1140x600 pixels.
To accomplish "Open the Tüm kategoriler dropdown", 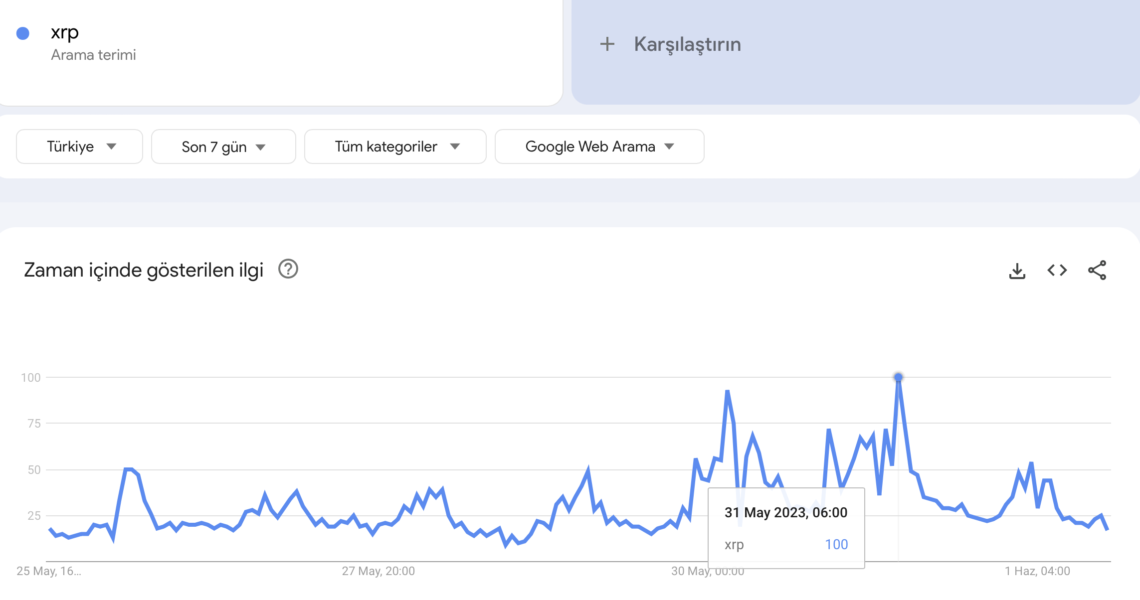I will click(x=396, y=146).
